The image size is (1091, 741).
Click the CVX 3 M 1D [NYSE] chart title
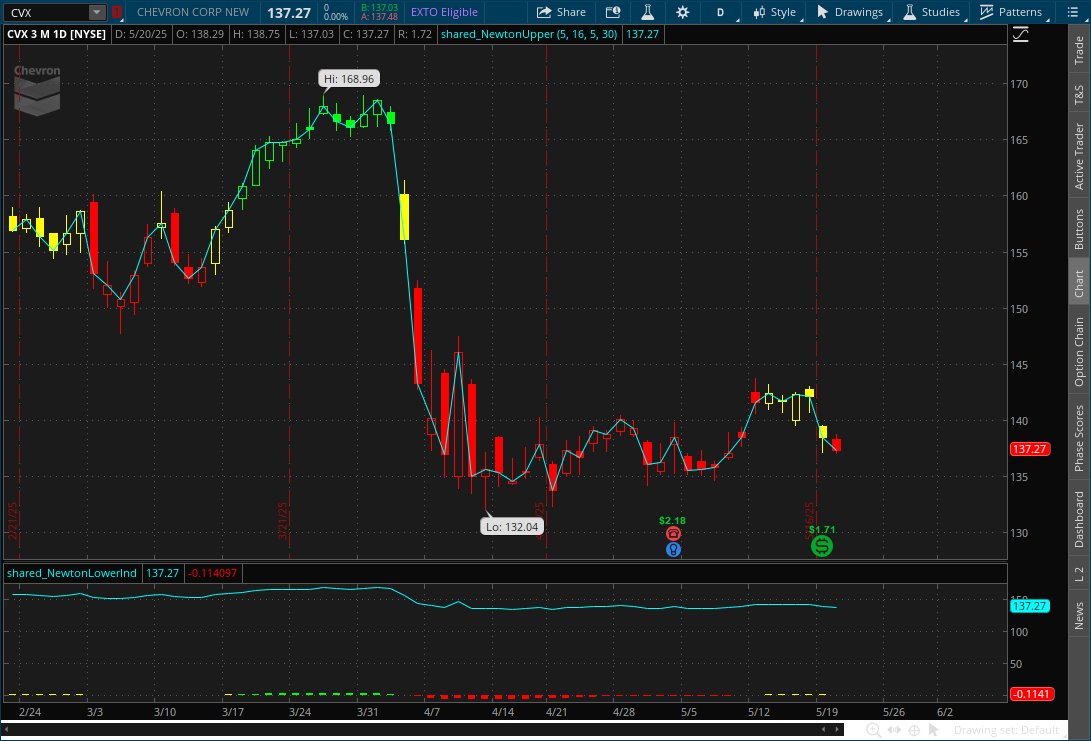coord(56,34)
